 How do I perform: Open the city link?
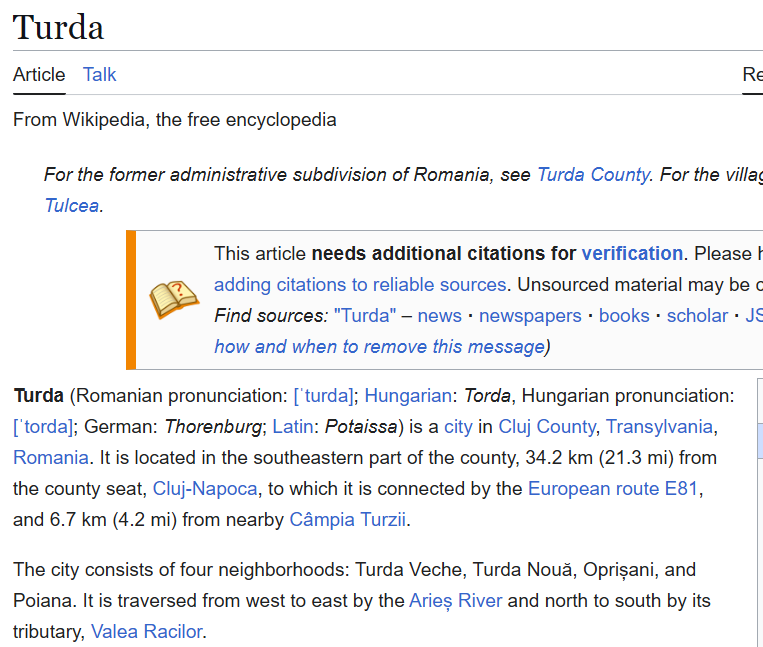click(x=458, y=427)
